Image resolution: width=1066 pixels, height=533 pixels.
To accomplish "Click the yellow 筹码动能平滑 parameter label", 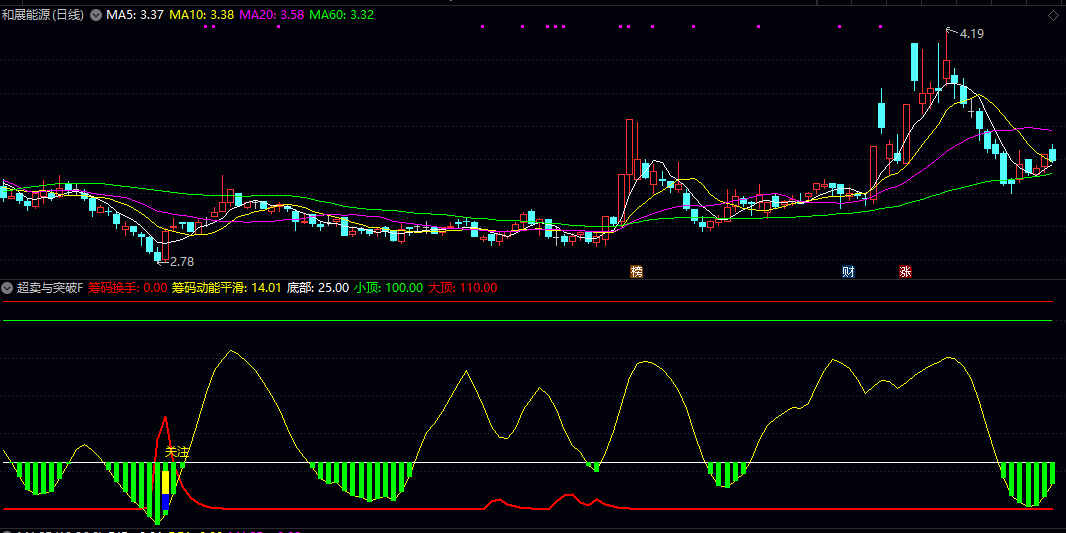I will [226, 288].
